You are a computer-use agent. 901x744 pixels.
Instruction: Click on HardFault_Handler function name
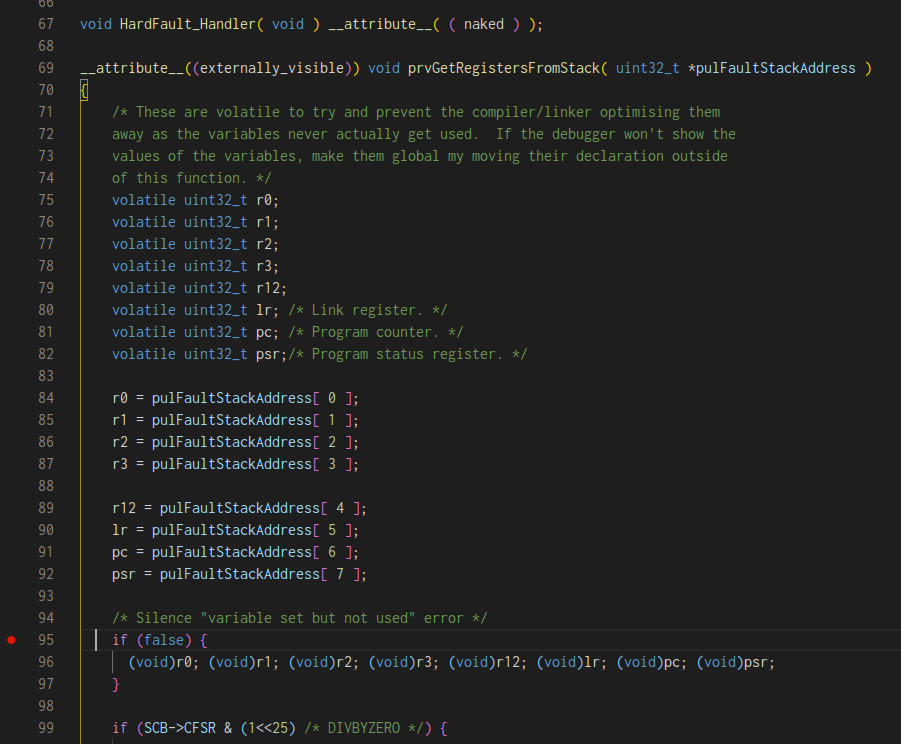click(x=187, y=24)
